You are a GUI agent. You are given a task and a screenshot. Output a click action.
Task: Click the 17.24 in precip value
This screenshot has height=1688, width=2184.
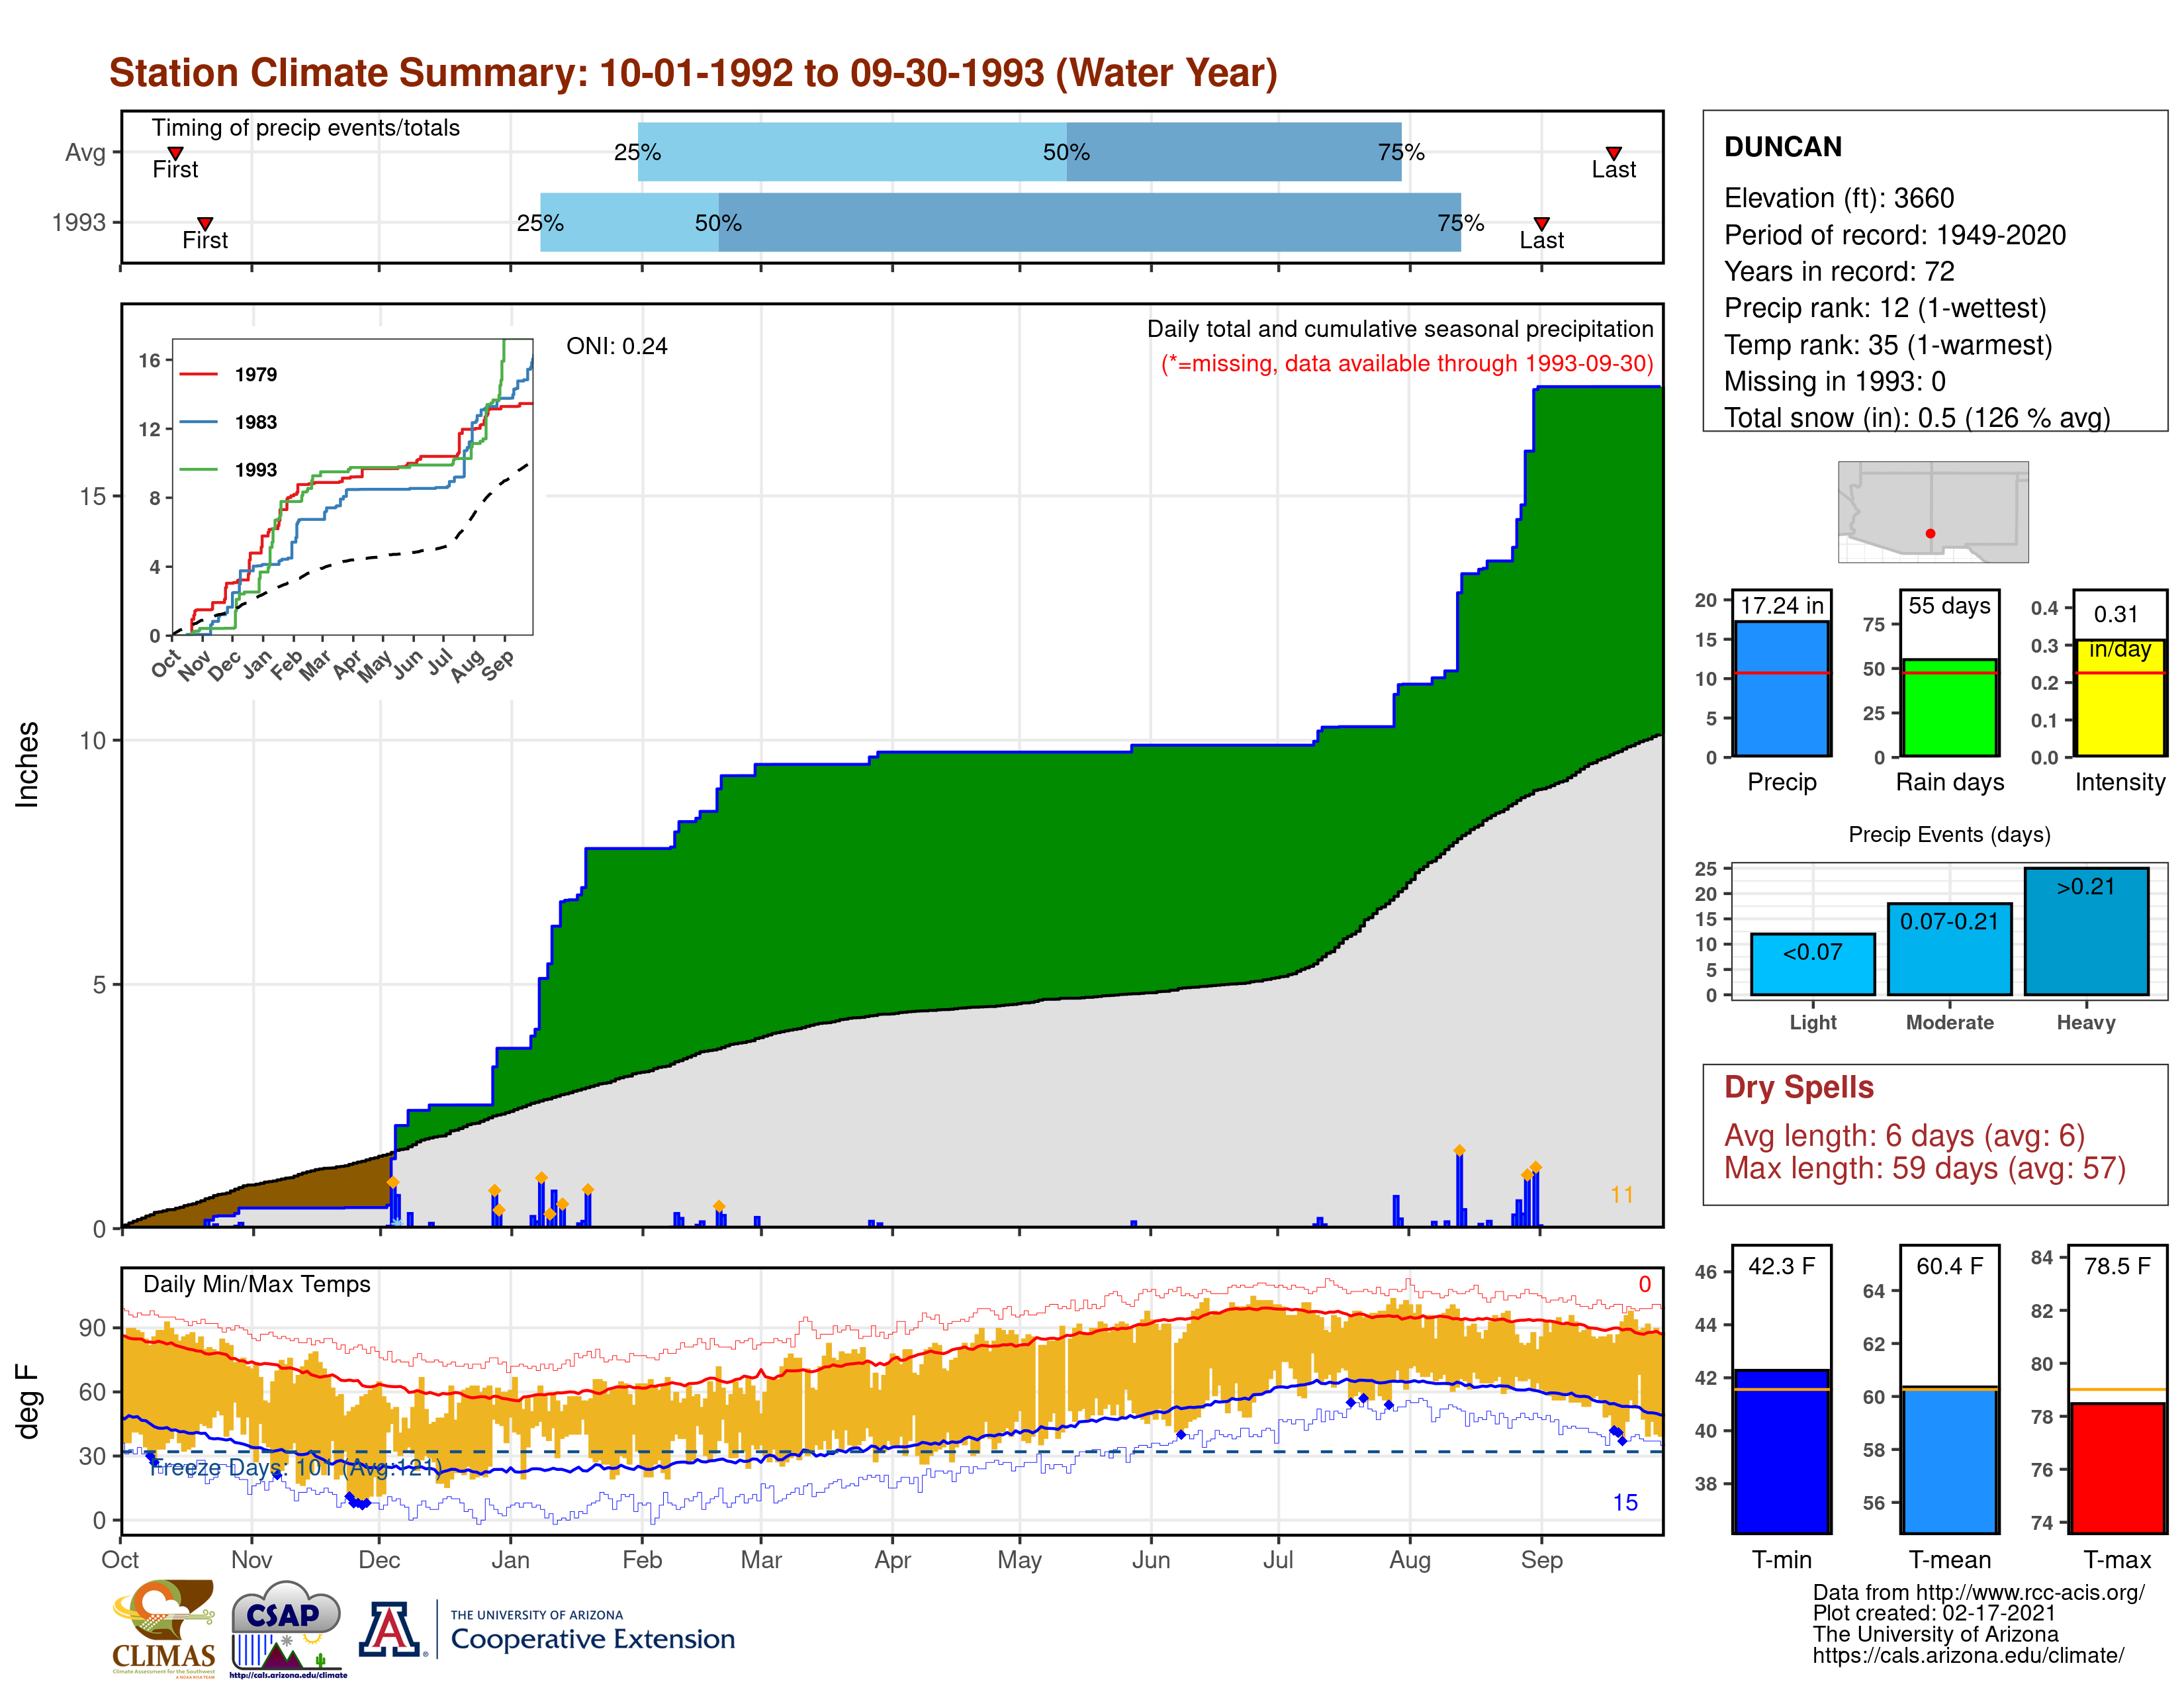tap(1781, 605)
